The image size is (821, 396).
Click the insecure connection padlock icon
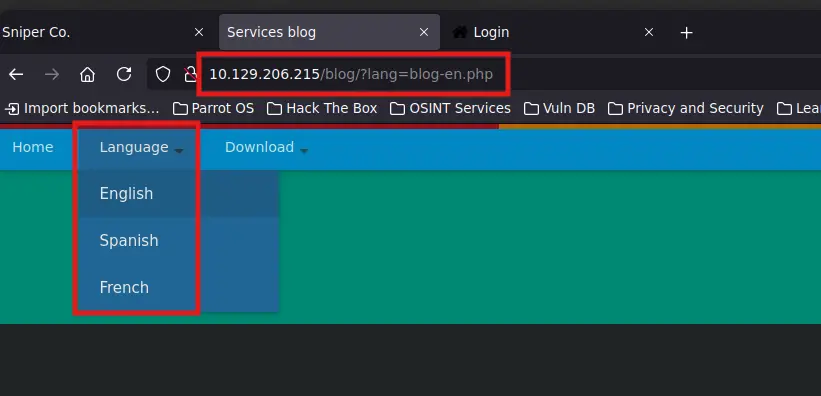[x=191, y=74]
